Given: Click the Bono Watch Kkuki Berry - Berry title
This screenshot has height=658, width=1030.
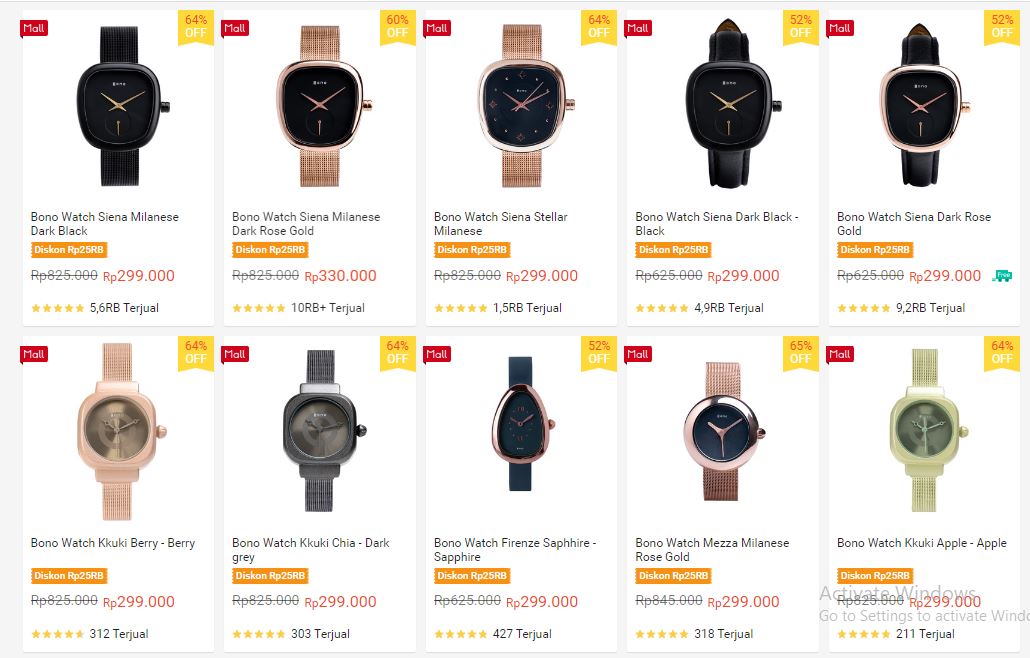Looking at the screenshot, I should point(113,543).
